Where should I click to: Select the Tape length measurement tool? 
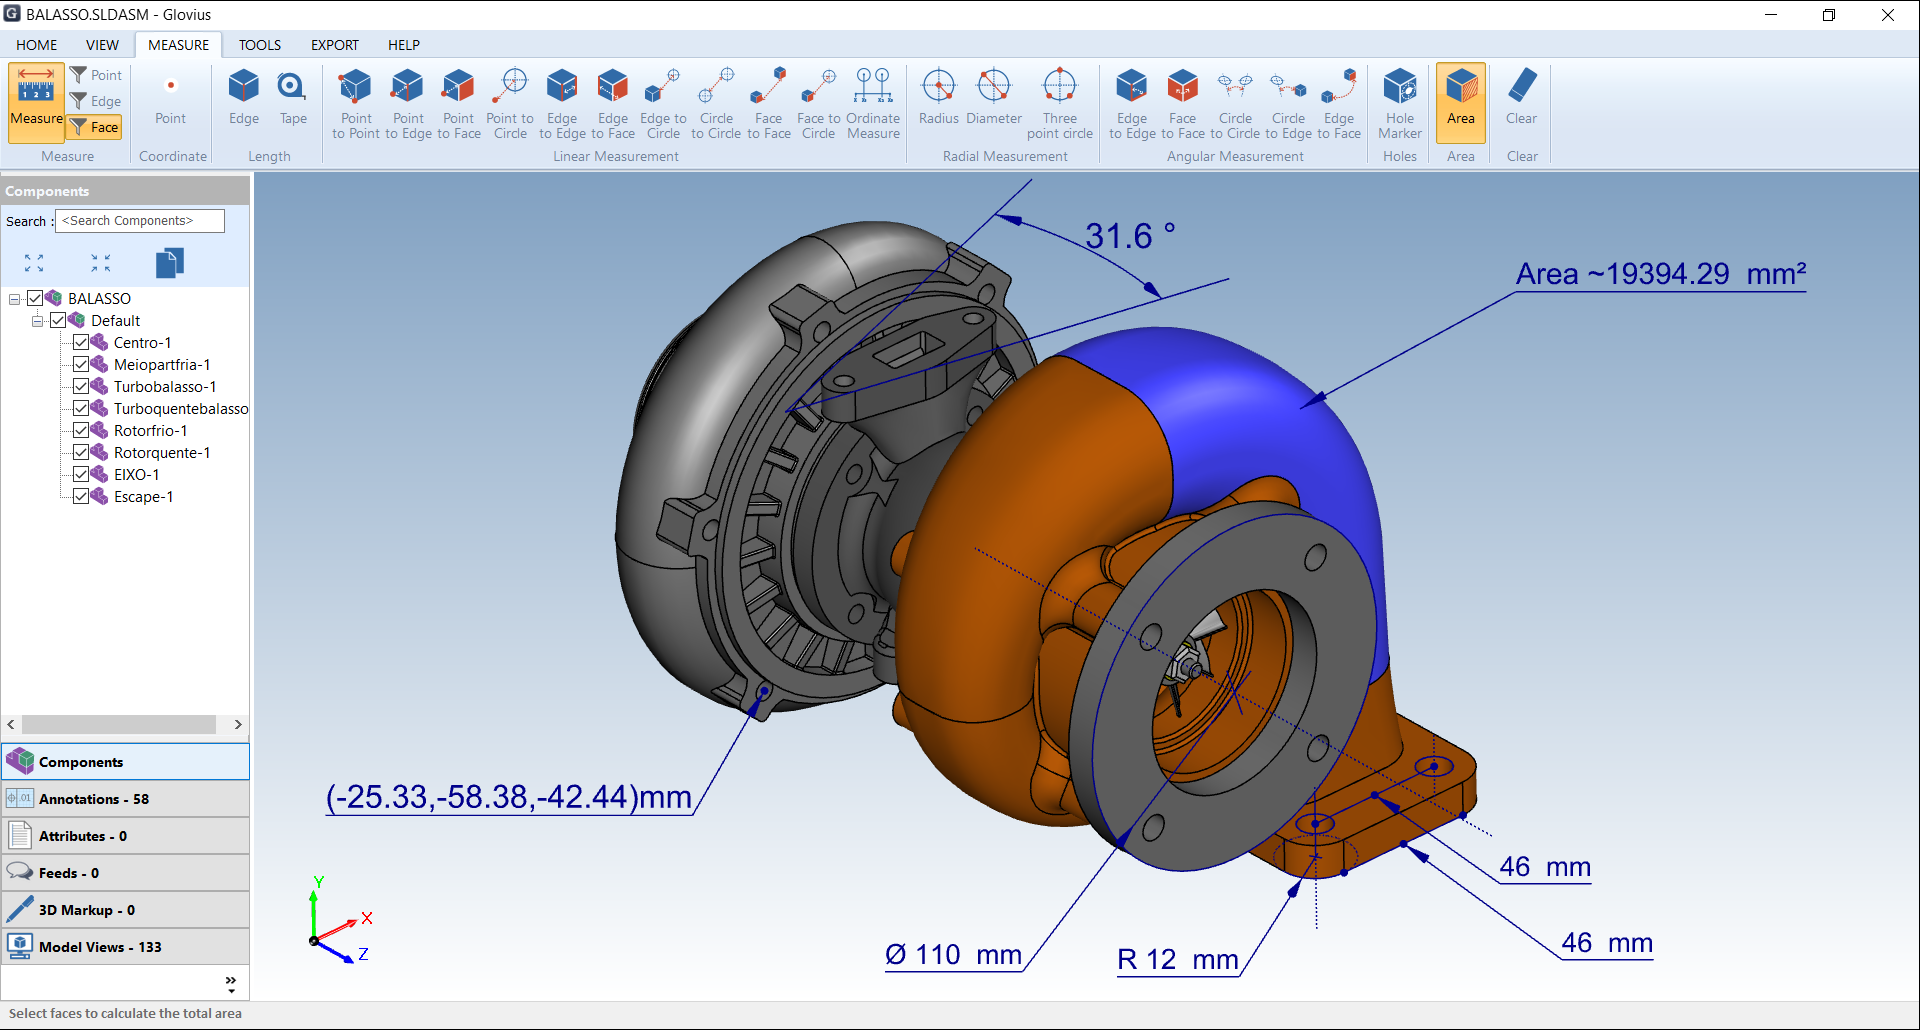pos(292,98)
